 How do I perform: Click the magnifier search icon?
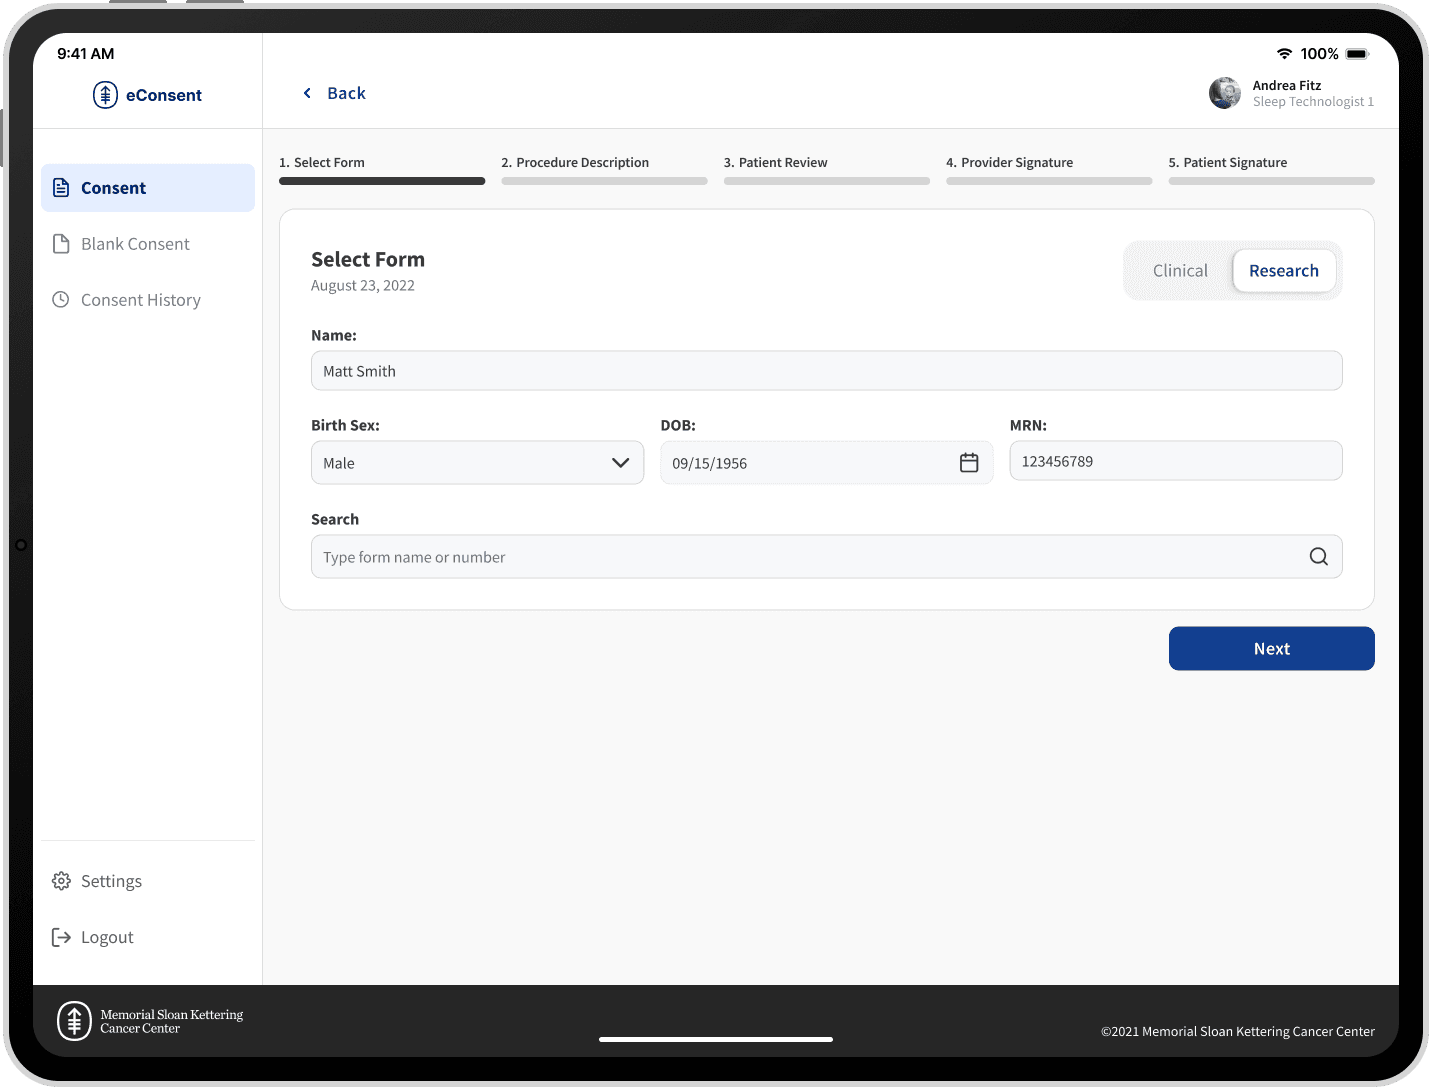tap(1318, 557)
